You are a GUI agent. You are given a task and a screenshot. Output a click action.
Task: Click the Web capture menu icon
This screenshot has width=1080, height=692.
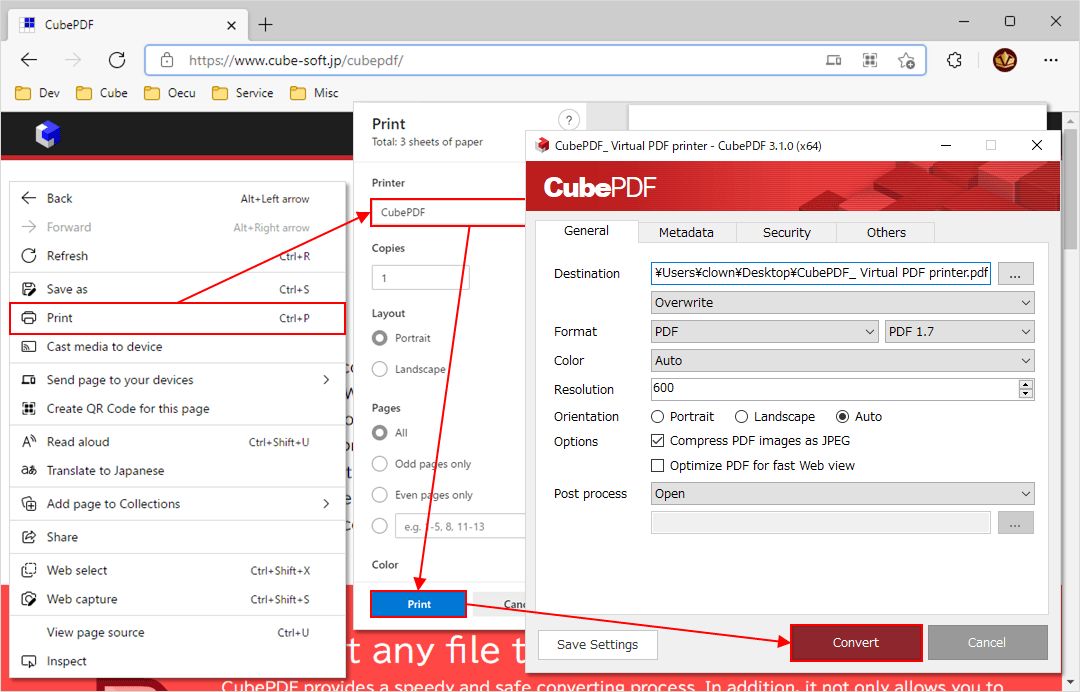click(30, 599)
